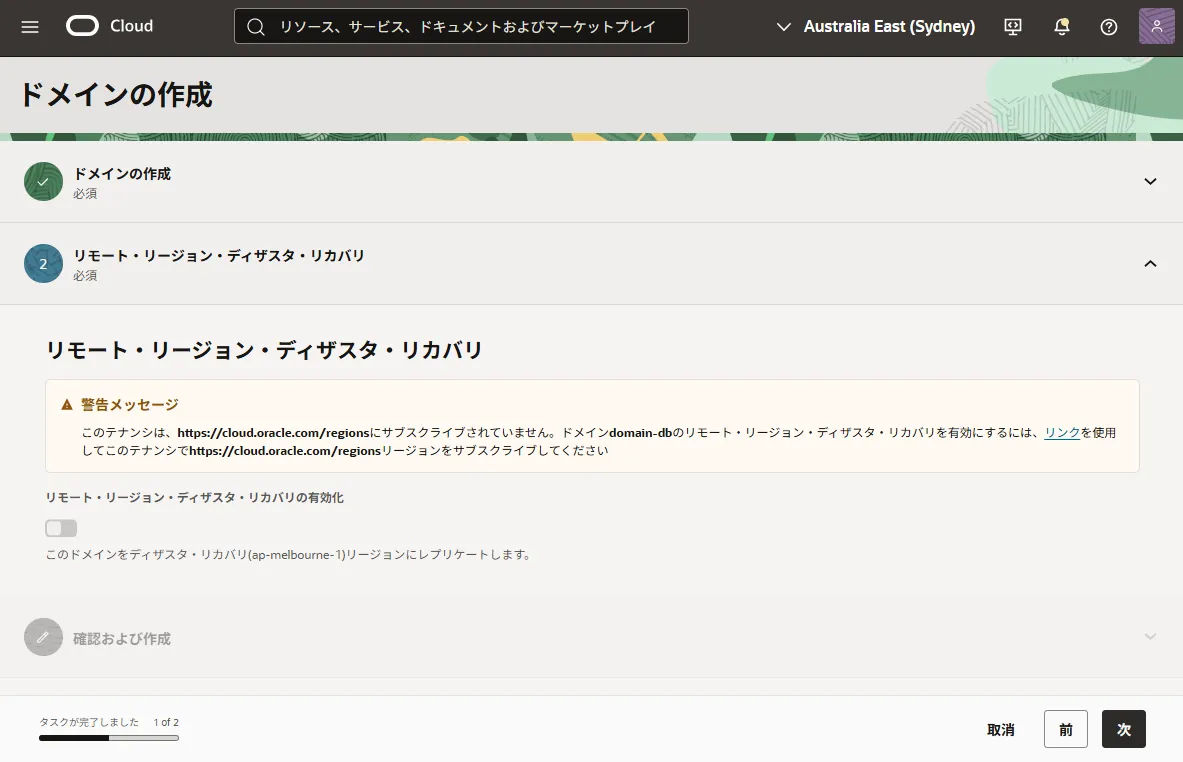Open the notifications bell
The width and height of the screenshot is (1183, 762).
coord(1060,27)
